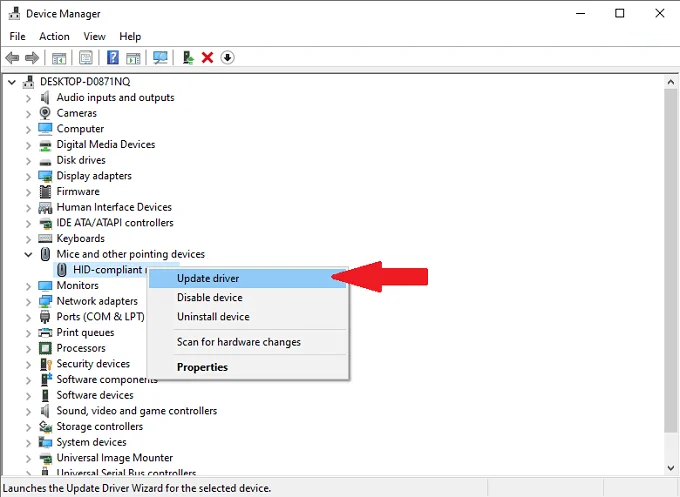680x497 pixels.
Task: Click the Scan for hardware changes monitor icon
Action: (x=160, y=57)
